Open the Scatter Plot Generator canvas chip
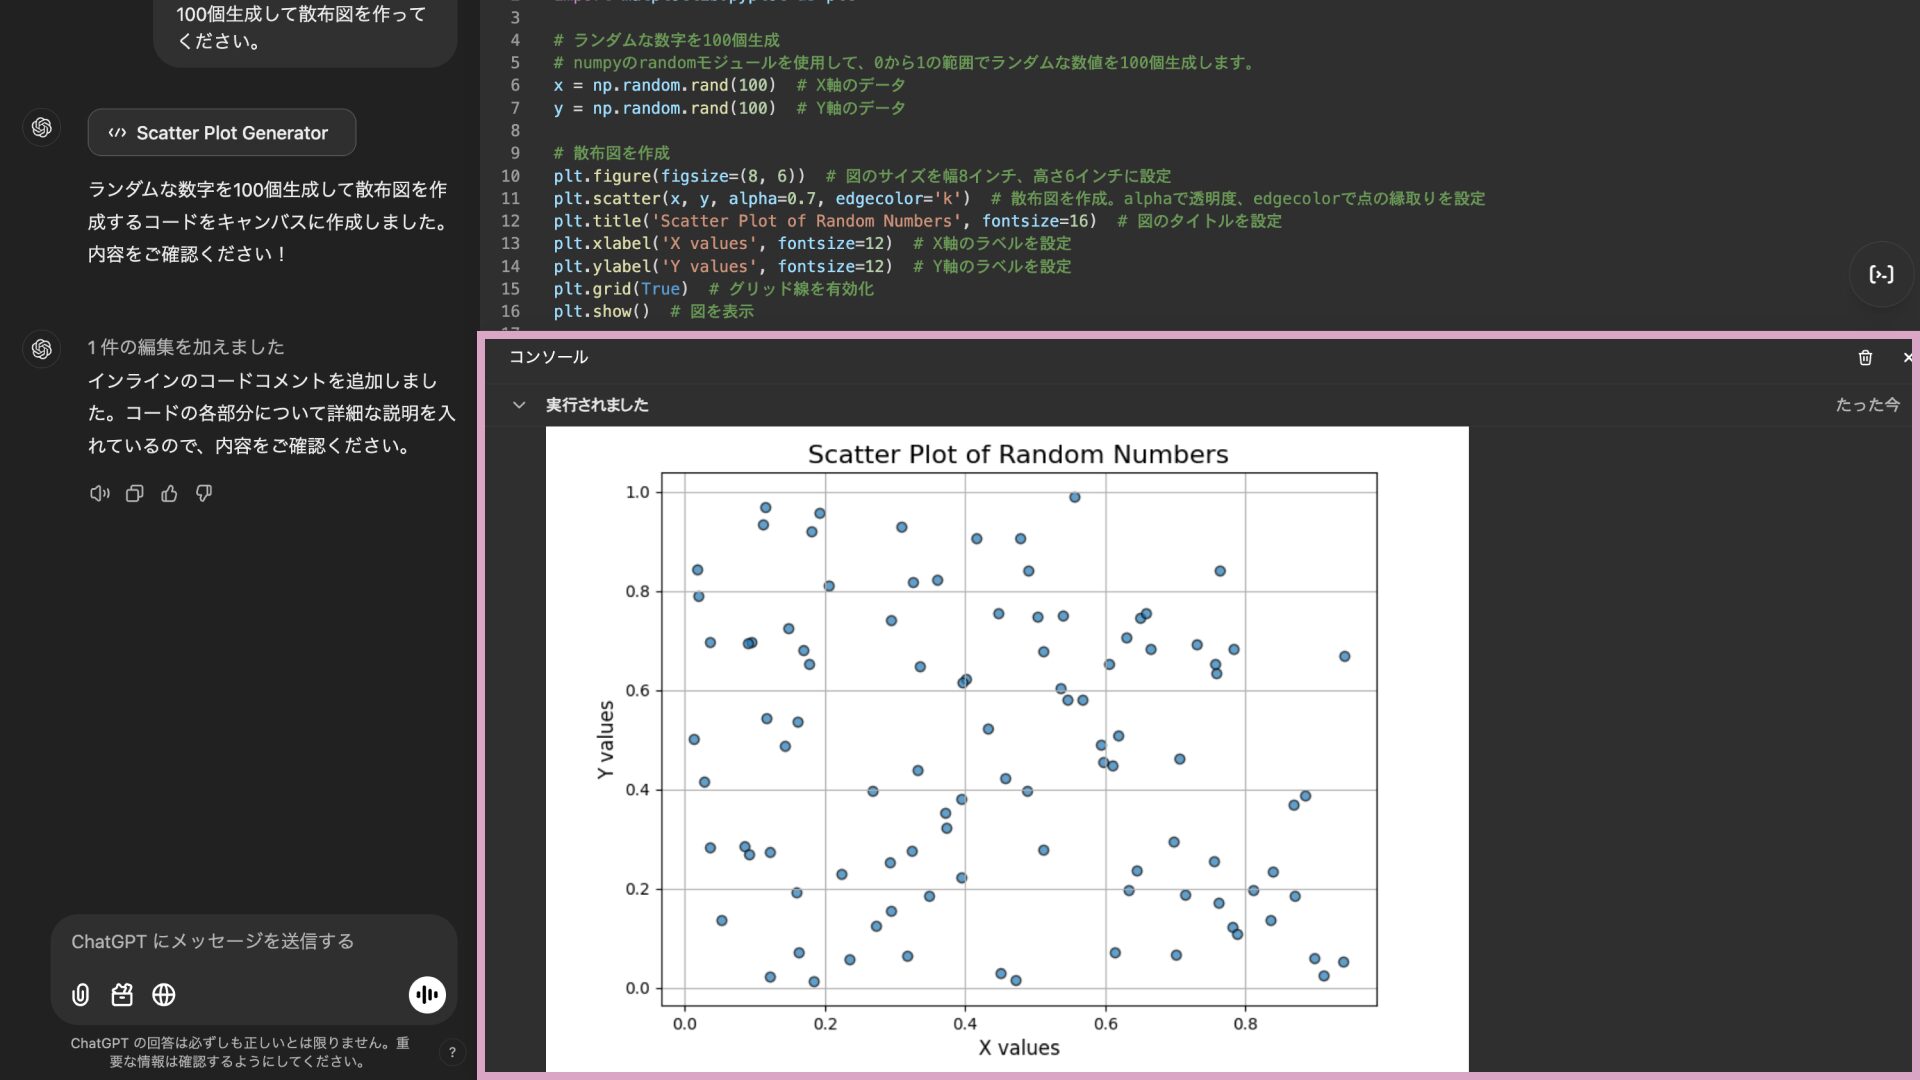The image size is (1920, 1080). pos(221,133)
